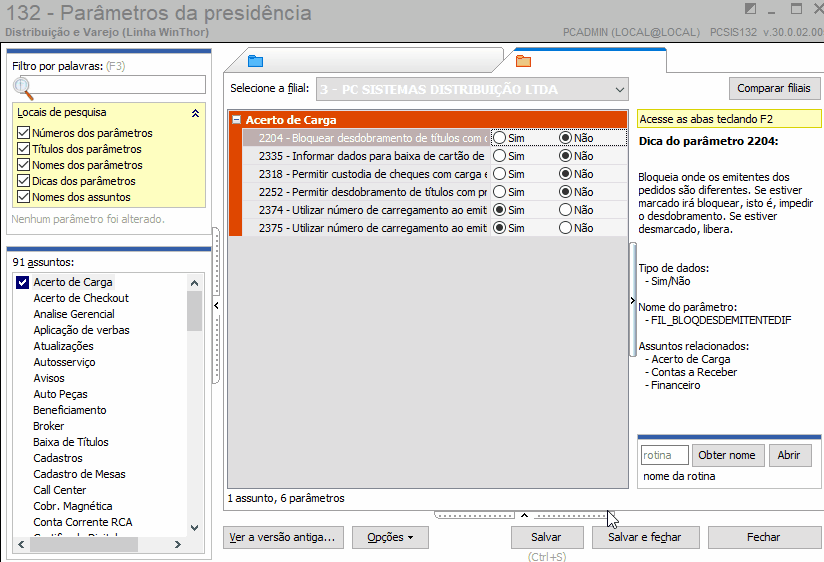This screenshot has height=562, width=824.
Task: Toggle Títulos dos parâmetros checkbox
Action: coord(23,149)
